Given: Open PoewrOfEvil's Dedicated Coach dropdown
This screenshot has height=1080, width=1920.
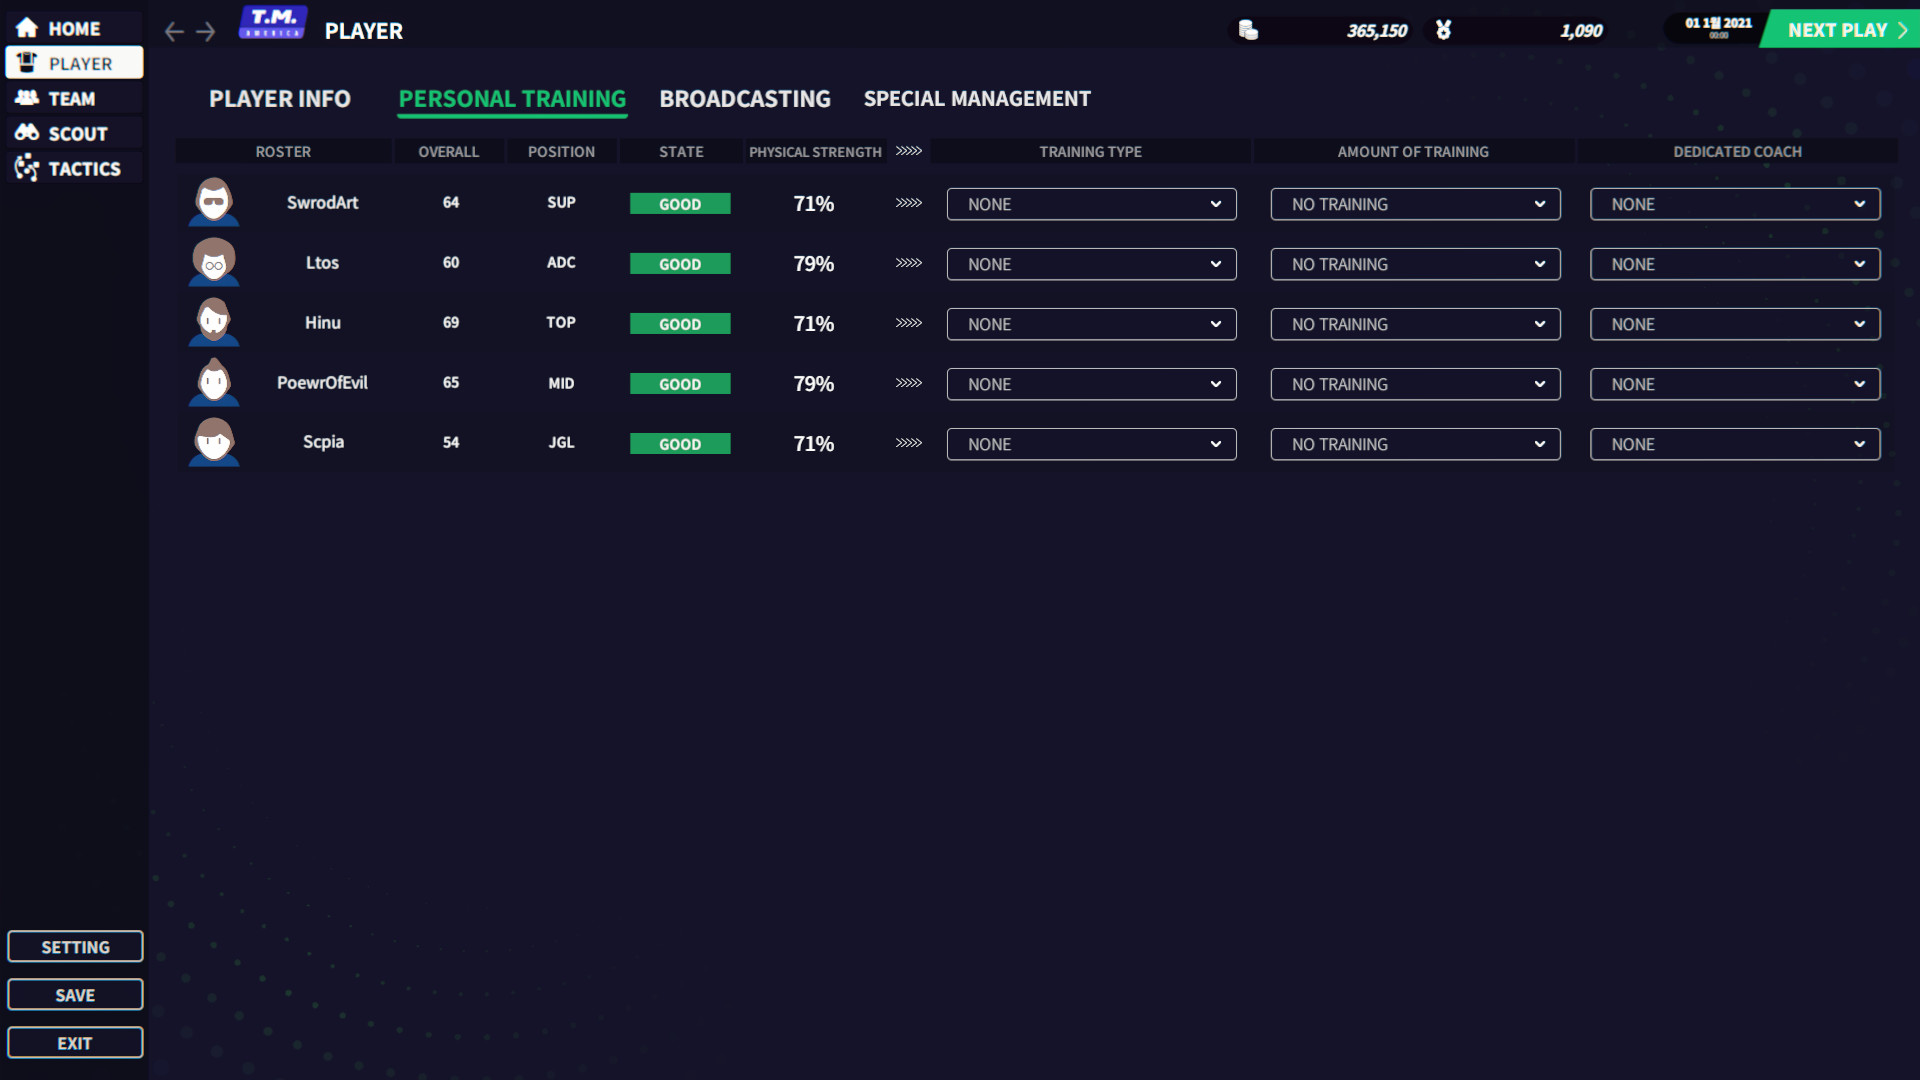Looking at the screenshot, I should click(1736, 384).
